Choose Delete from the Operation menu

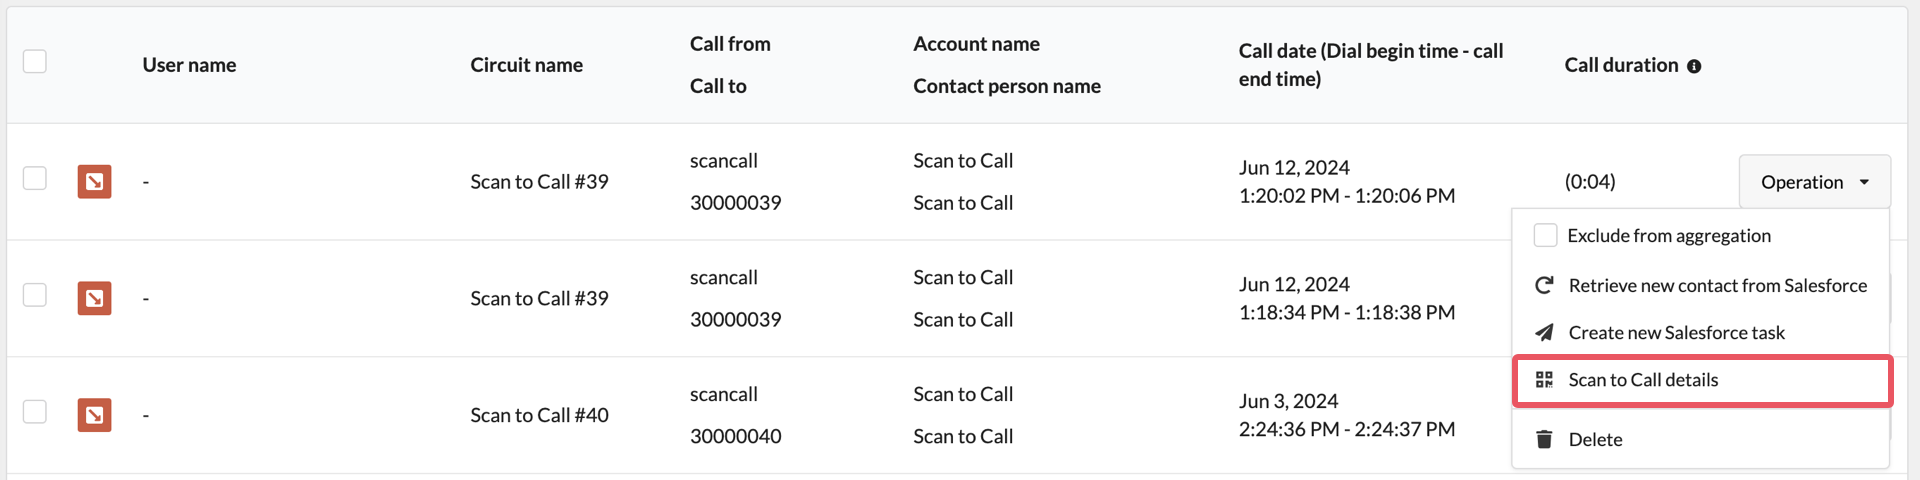1700,439
